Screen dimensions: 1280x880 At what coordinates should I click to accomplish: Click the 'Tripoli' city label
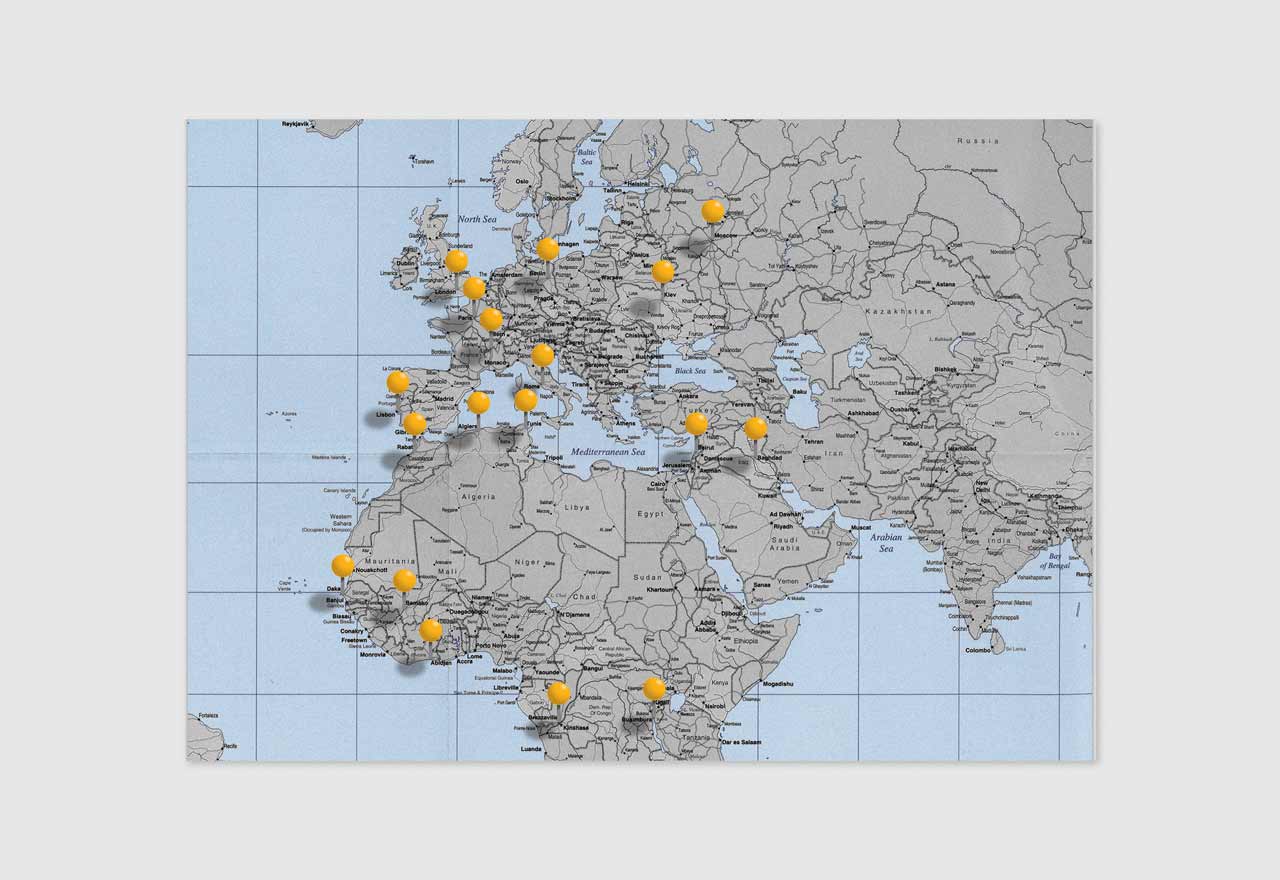click(553, 457)
